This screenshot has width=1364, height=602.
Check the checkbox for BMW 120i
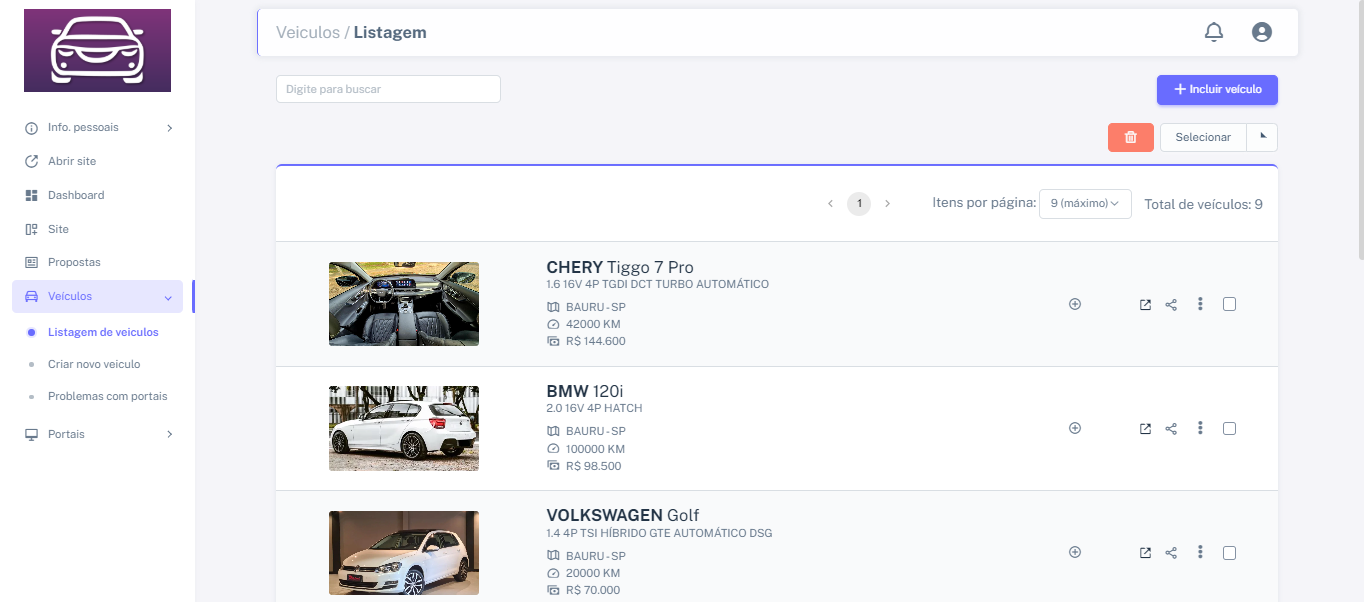click(1229, 428)
